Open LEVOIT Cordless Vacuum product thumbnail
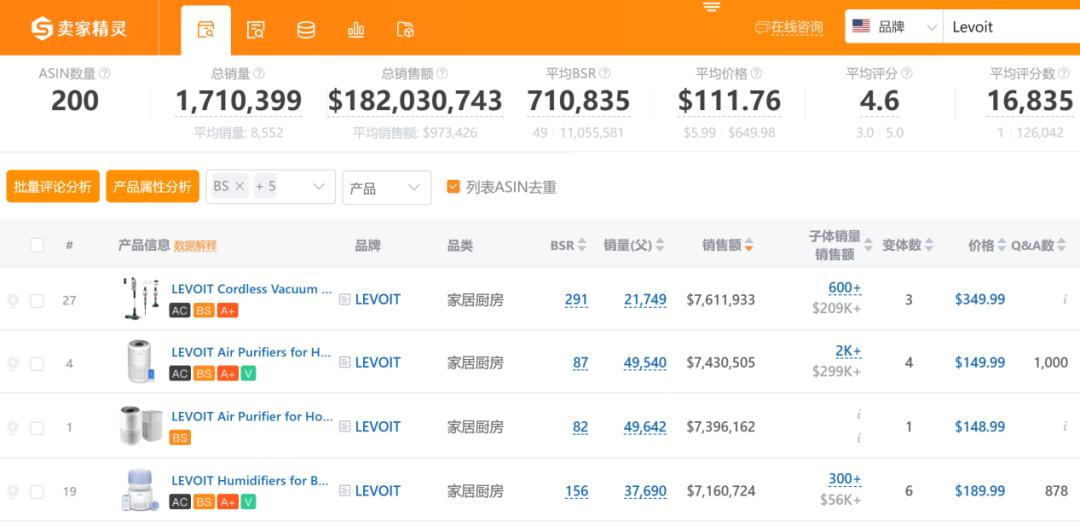Screen dimensions: 1080x527 coord(141,298)
